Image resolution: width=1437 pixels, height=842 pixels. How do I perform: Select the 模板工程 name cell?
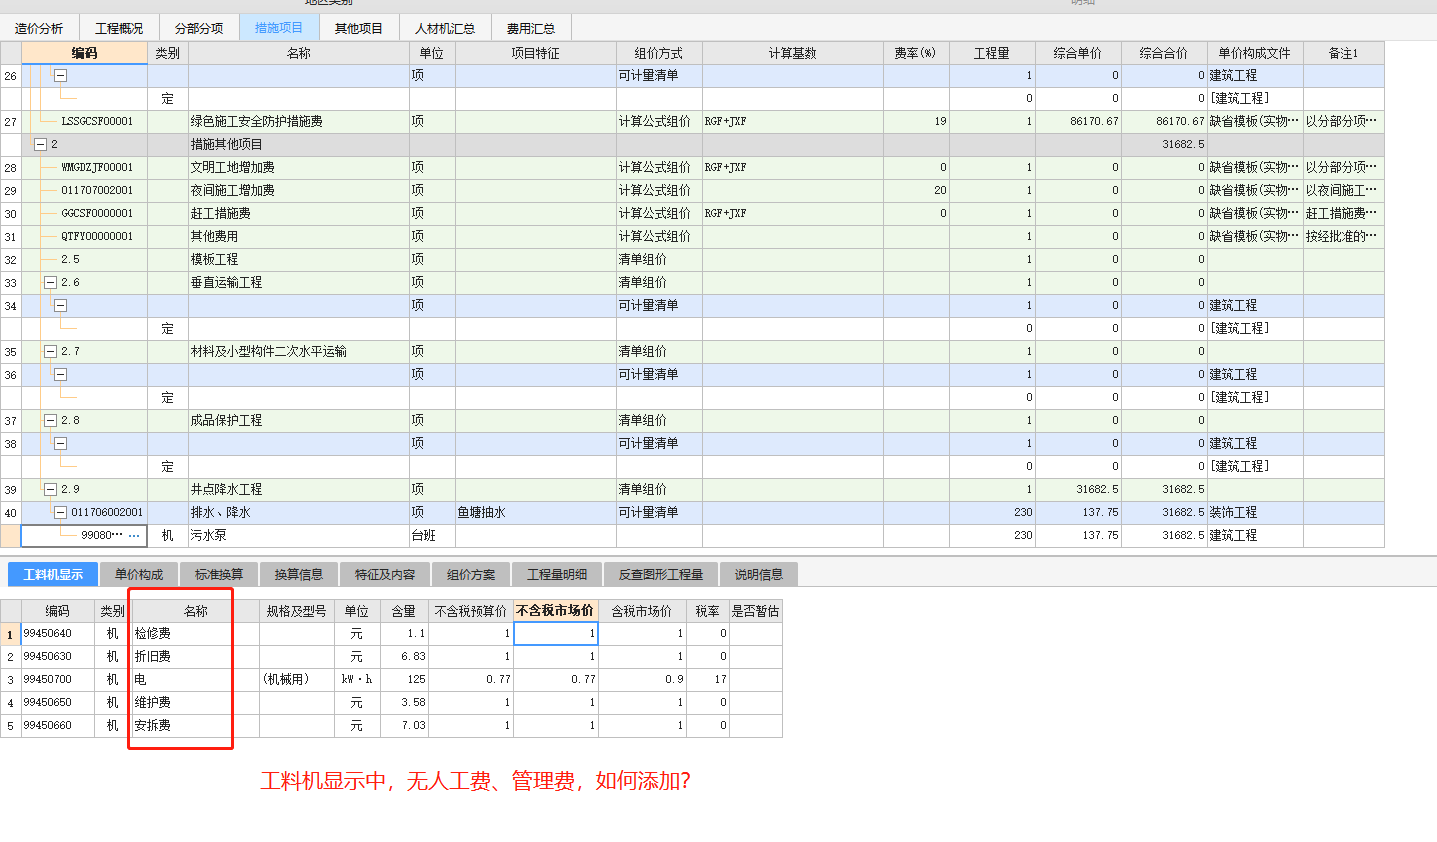point(298,259)
